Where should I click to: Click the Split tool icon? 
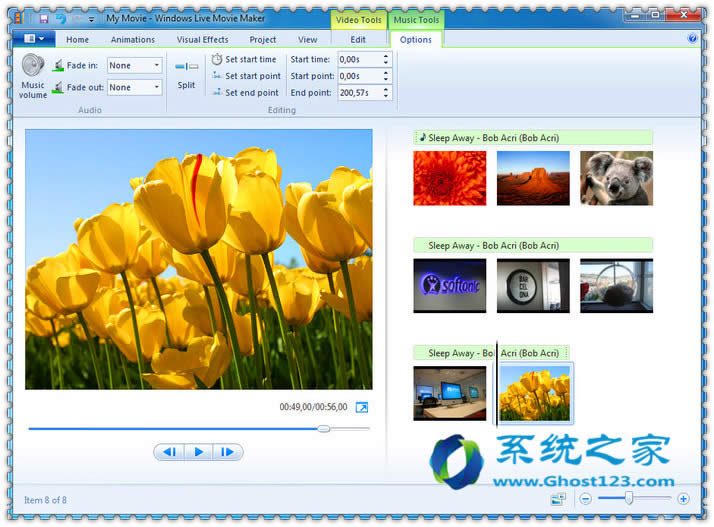click(x=186, y=66)
